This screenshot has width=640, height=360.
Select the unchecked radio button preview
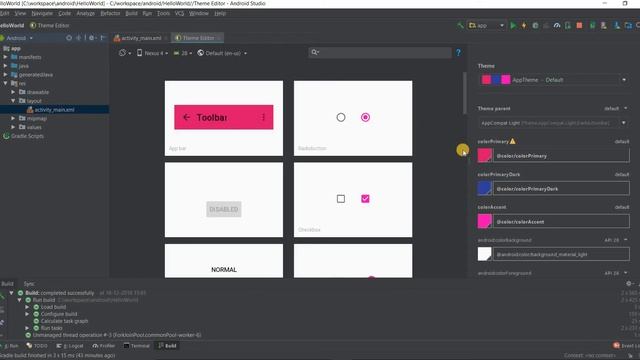coord(341,118)
